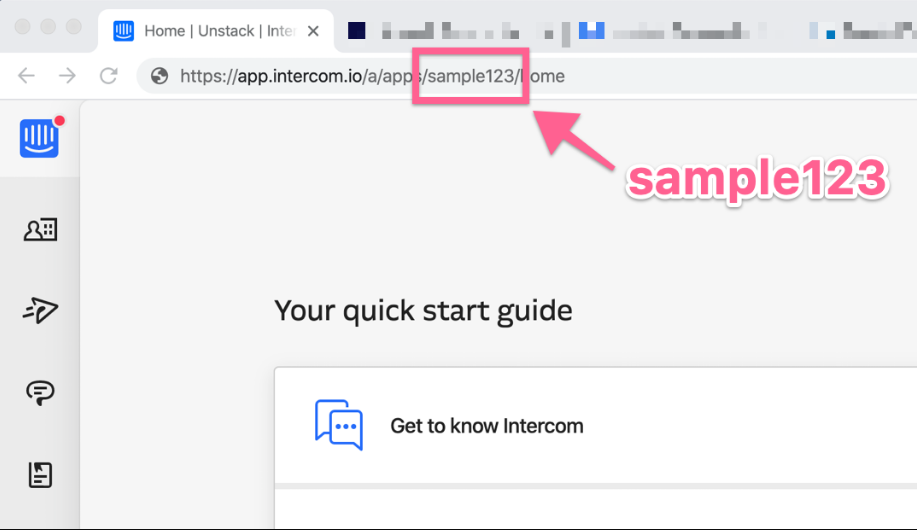Click the Your quick start guide heading

423,311
